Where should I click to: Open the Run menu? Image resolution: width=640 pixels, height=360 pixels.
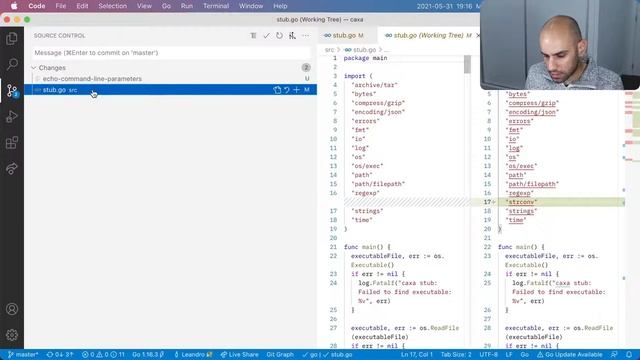tap(187, 6)
